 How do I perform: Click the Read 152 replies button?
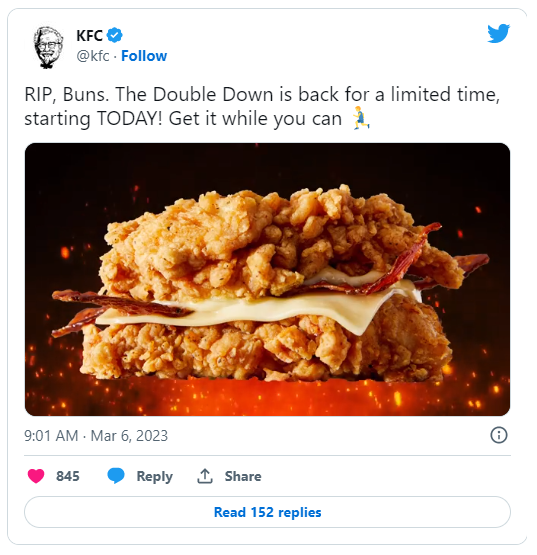click(267, 512)
